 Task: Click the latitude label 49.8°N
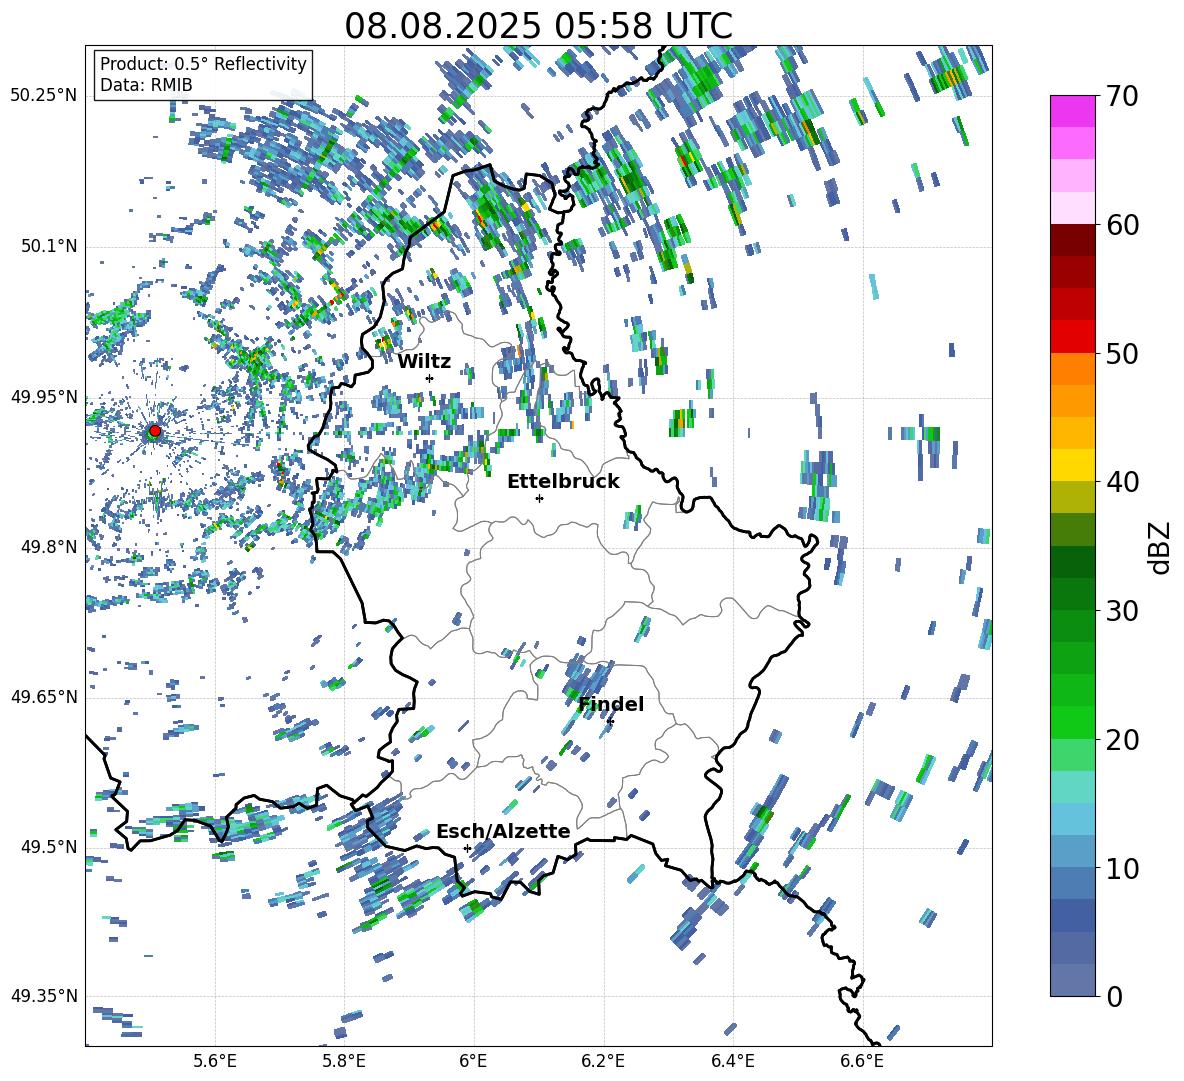pyautogui.click(x=48, y=547)
